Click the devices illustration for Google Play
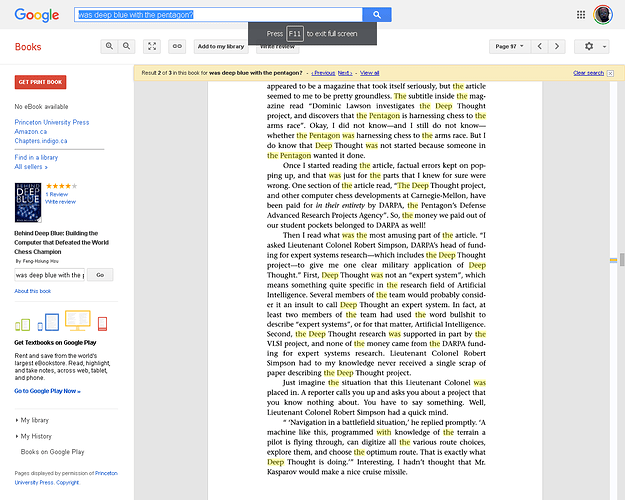The height and width of the screenshot is (500, 625). (x=61, y=321)
